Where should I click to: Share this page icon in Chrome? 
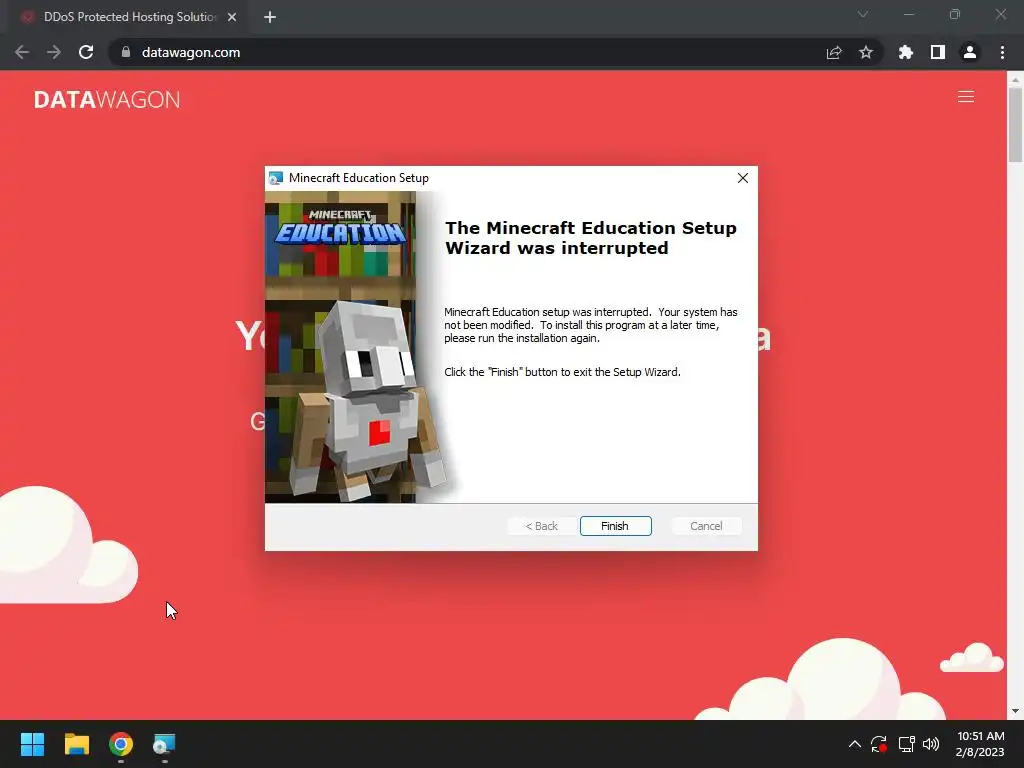pos(834,52)
